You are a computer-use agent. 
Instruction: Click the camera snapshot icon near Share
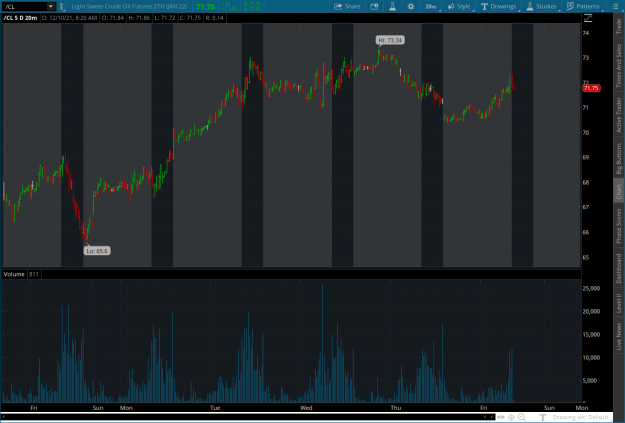tap(374, 6)
